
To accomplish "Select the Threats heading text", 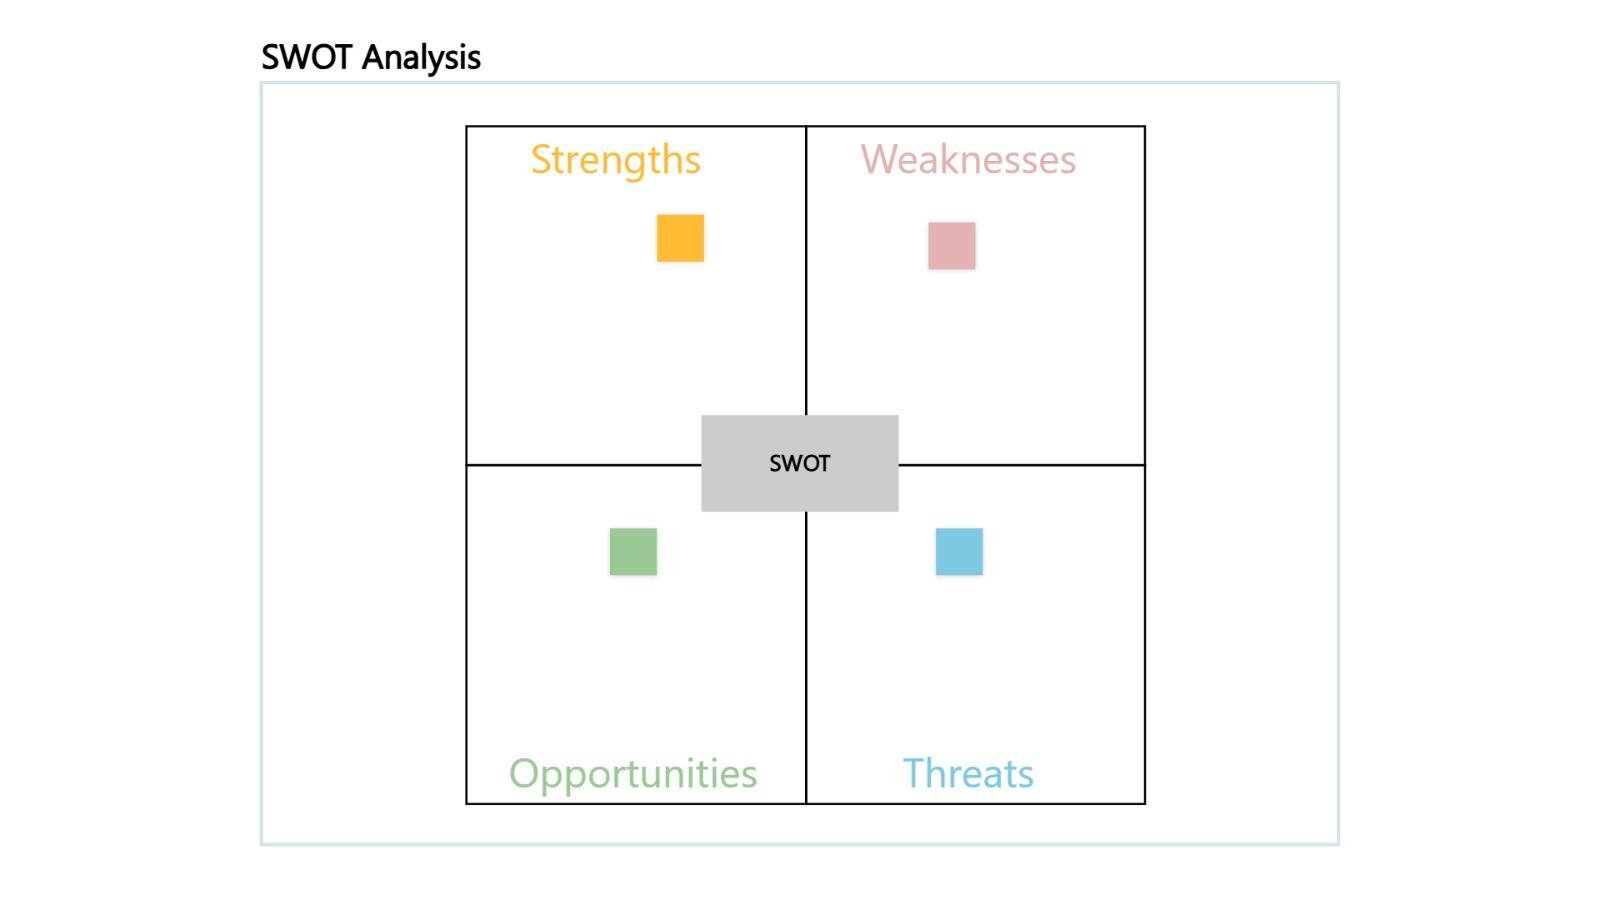I will coord(968,774).
